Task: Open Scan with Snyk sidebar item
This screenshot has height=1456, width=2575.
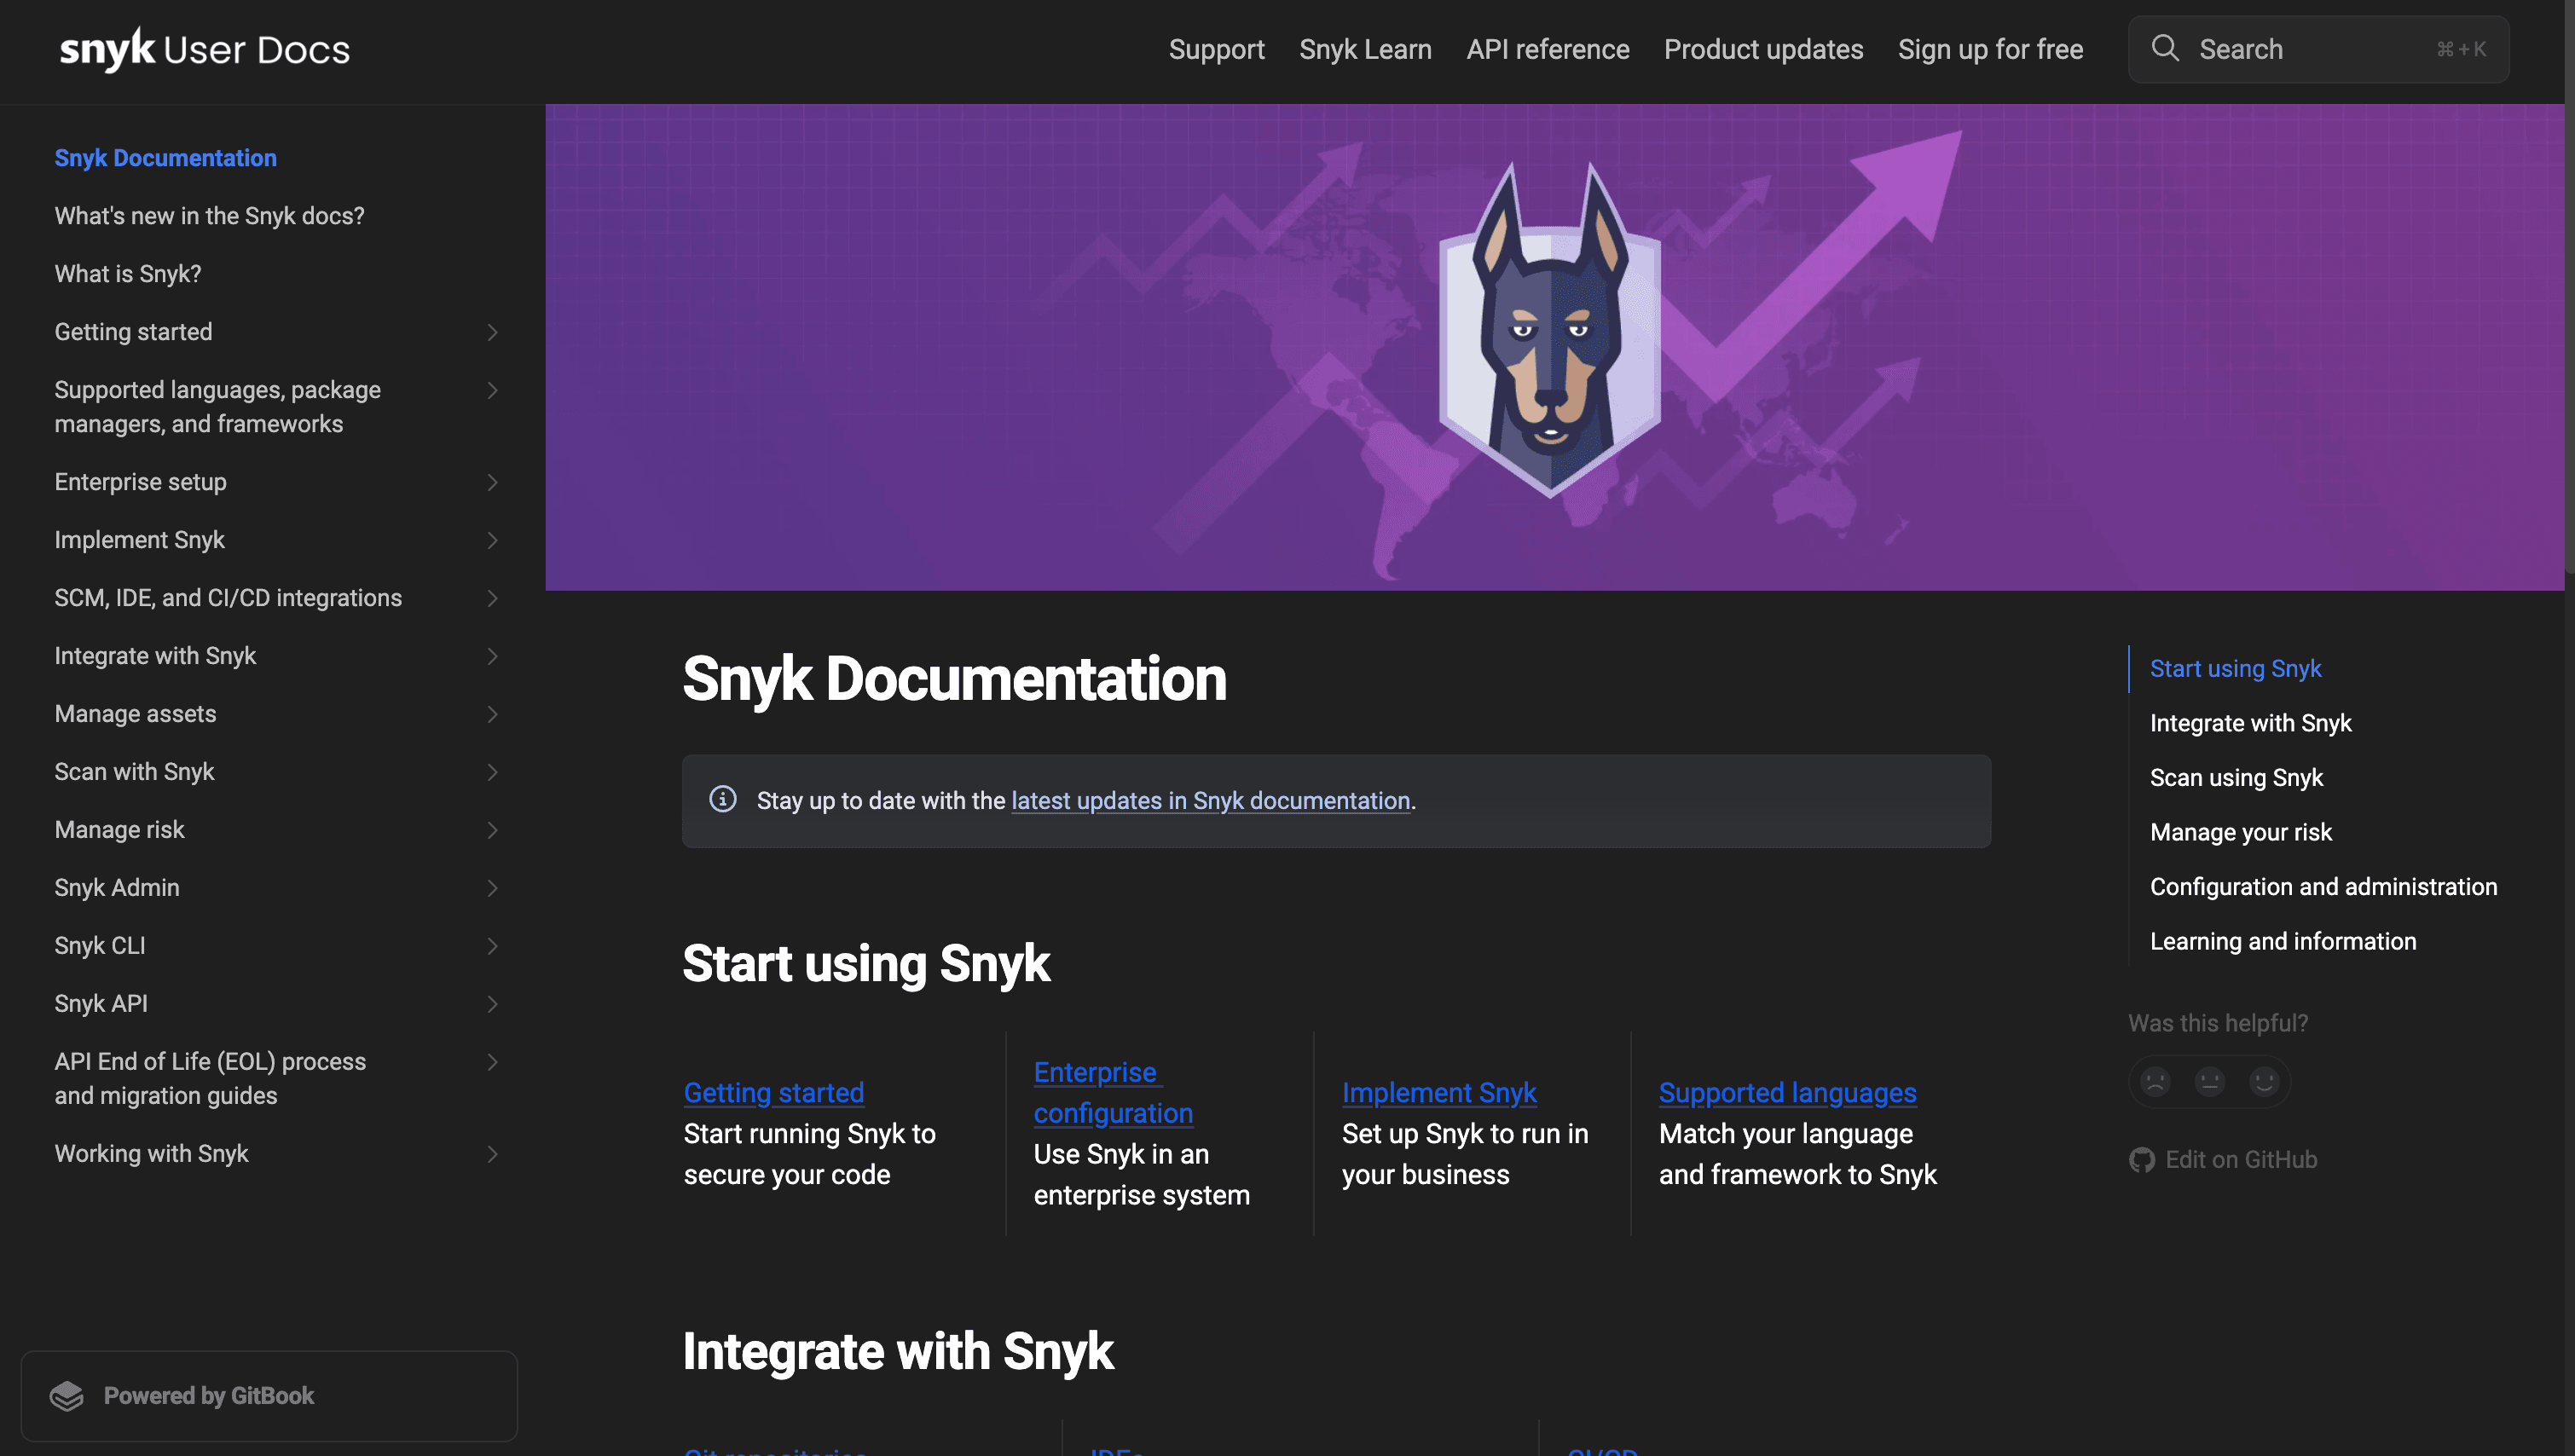Action: 134,772
